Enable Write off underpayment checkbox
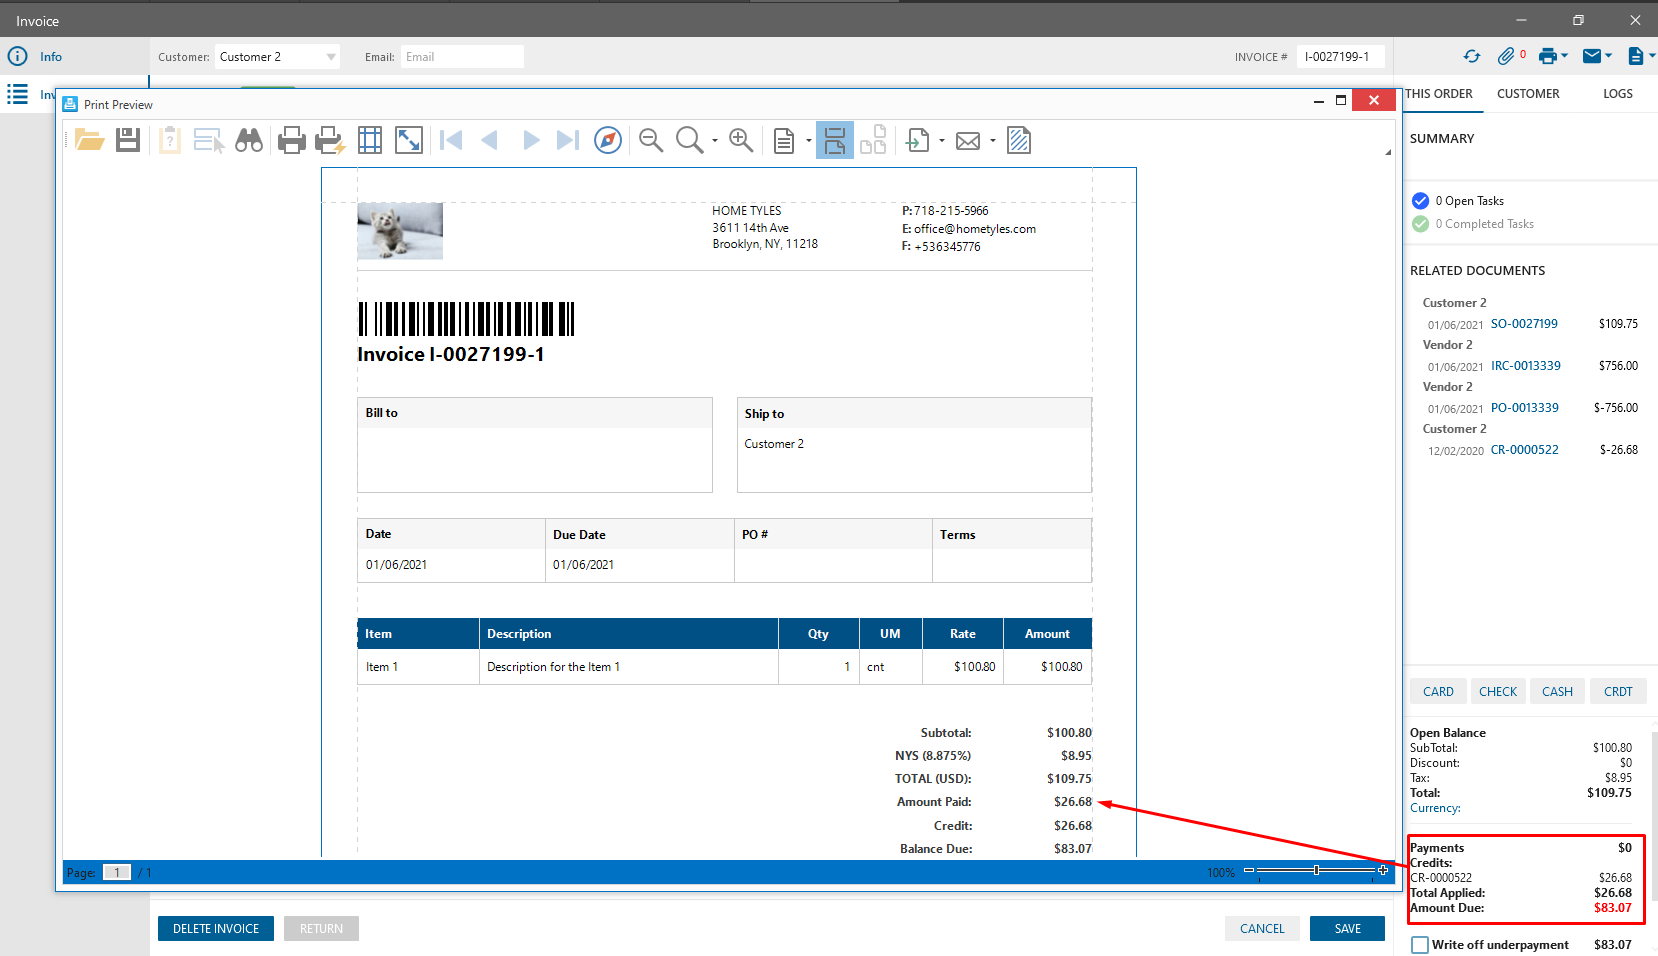Screen dimensions: 1658x956 pos(1420,945)
